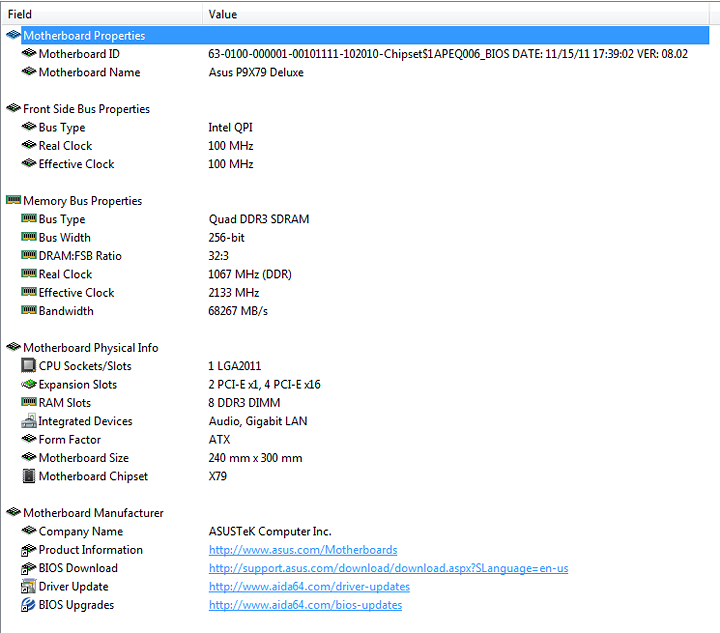Open the aida64.com driver-updates link

click(309, 586)
